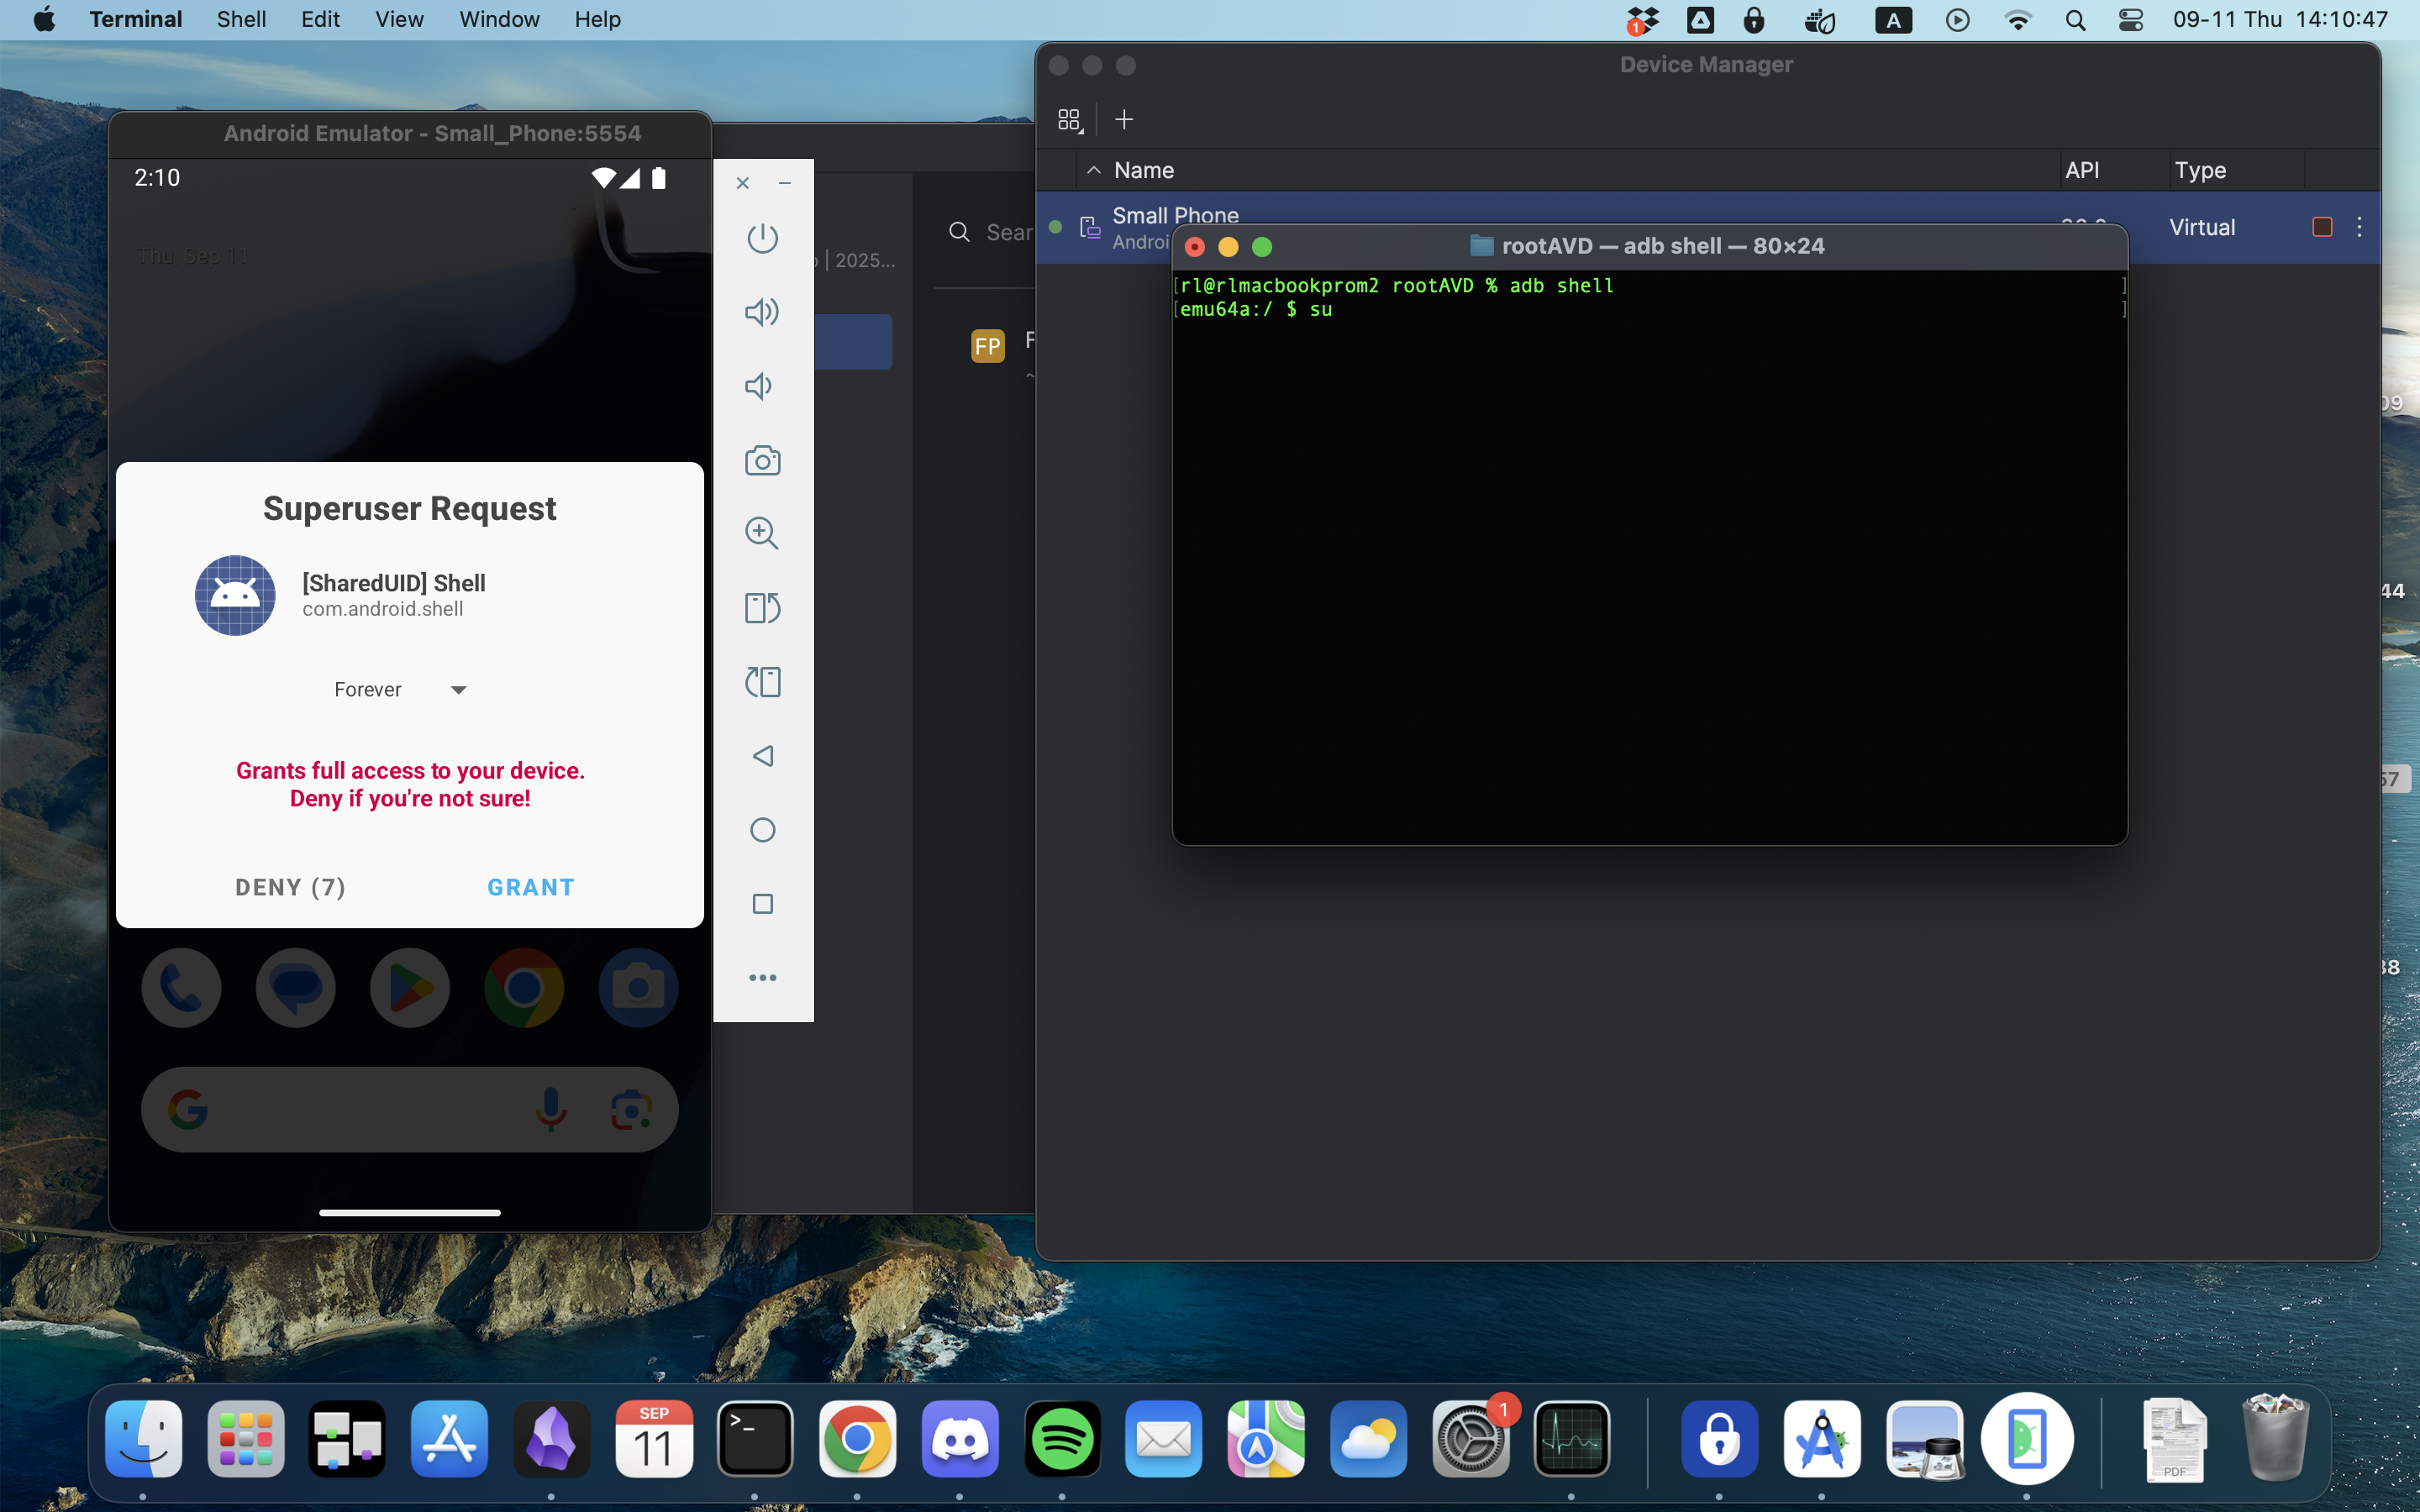Open the Help menu
Screen dimensions: 2420x1512
[597, 19]
